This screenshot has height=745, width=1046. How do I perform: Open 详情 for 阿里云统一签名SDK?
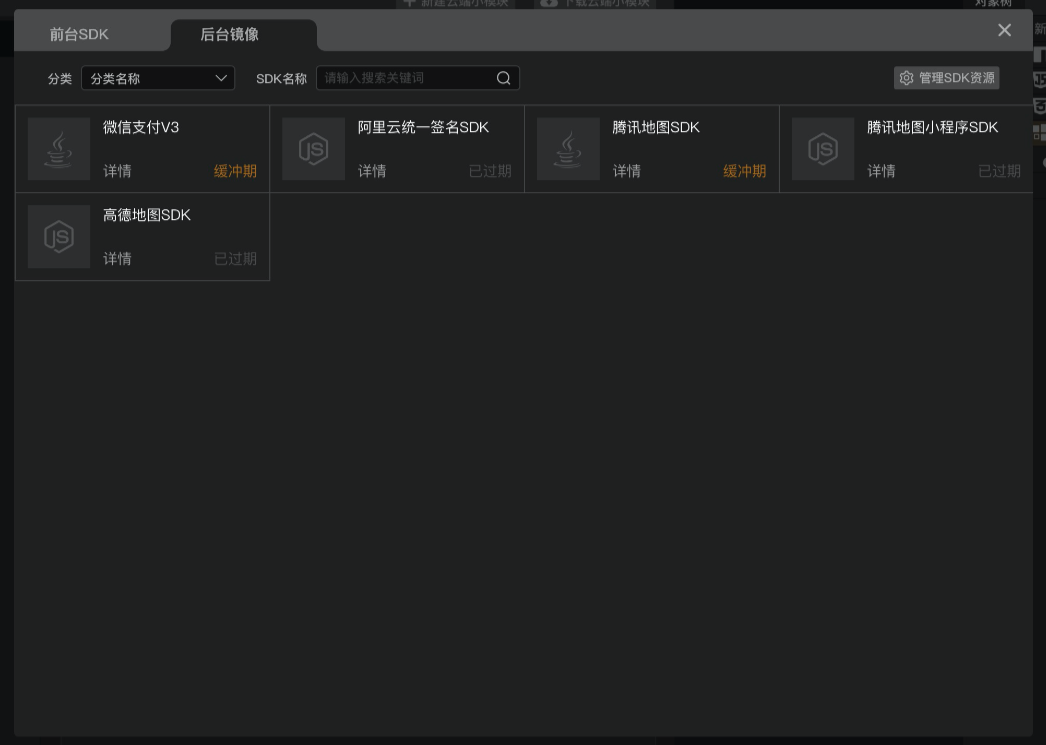pyautogui.click(x=372, y=171)
